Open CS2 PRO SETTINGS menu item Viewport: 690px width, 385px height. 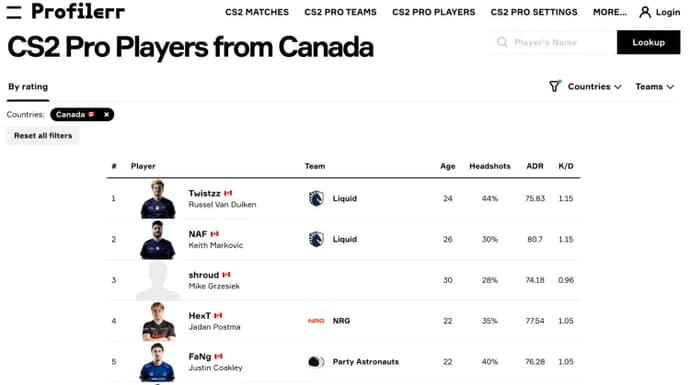tap(534, 12)
